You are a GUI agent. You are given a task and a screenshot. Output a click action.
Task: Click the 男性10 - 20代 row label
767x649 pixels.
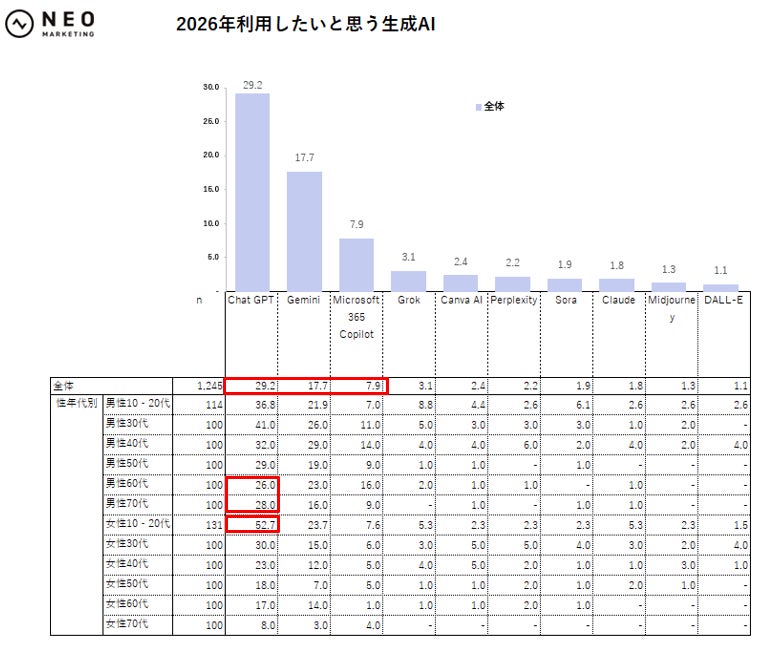(138, 403)
